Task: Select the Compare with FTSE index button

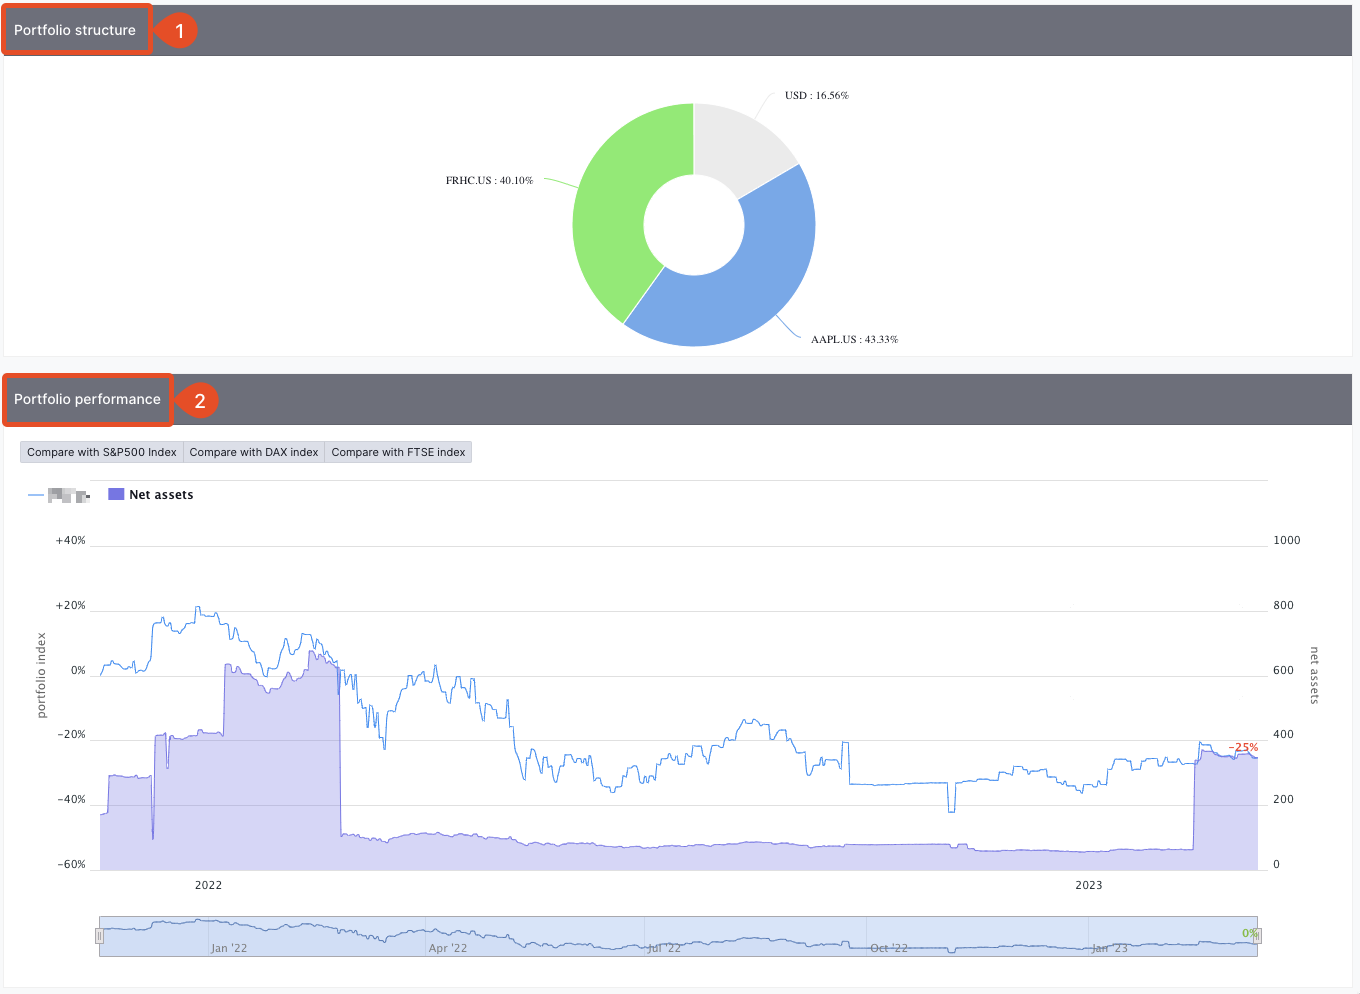Action: pyautogui.click(x=397, y=451)
